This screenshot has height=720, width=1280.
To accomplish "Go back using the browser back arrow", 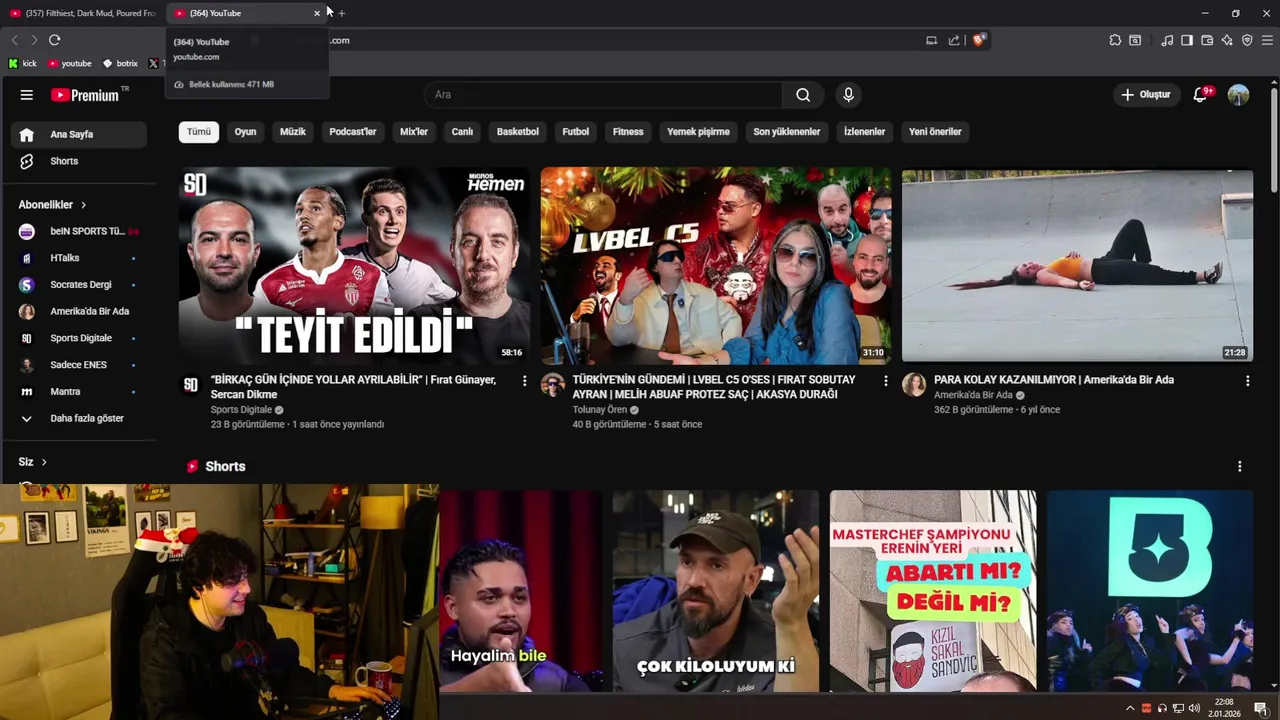I will click(14, 40).
